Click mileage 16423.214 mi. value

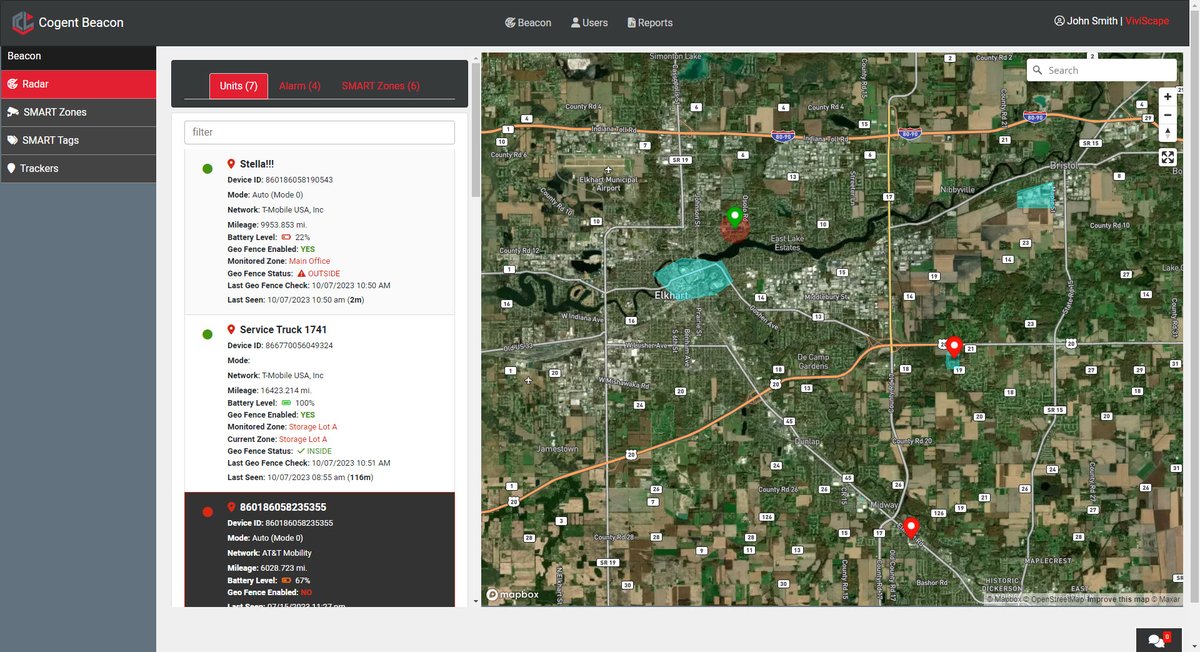[286, 391]
